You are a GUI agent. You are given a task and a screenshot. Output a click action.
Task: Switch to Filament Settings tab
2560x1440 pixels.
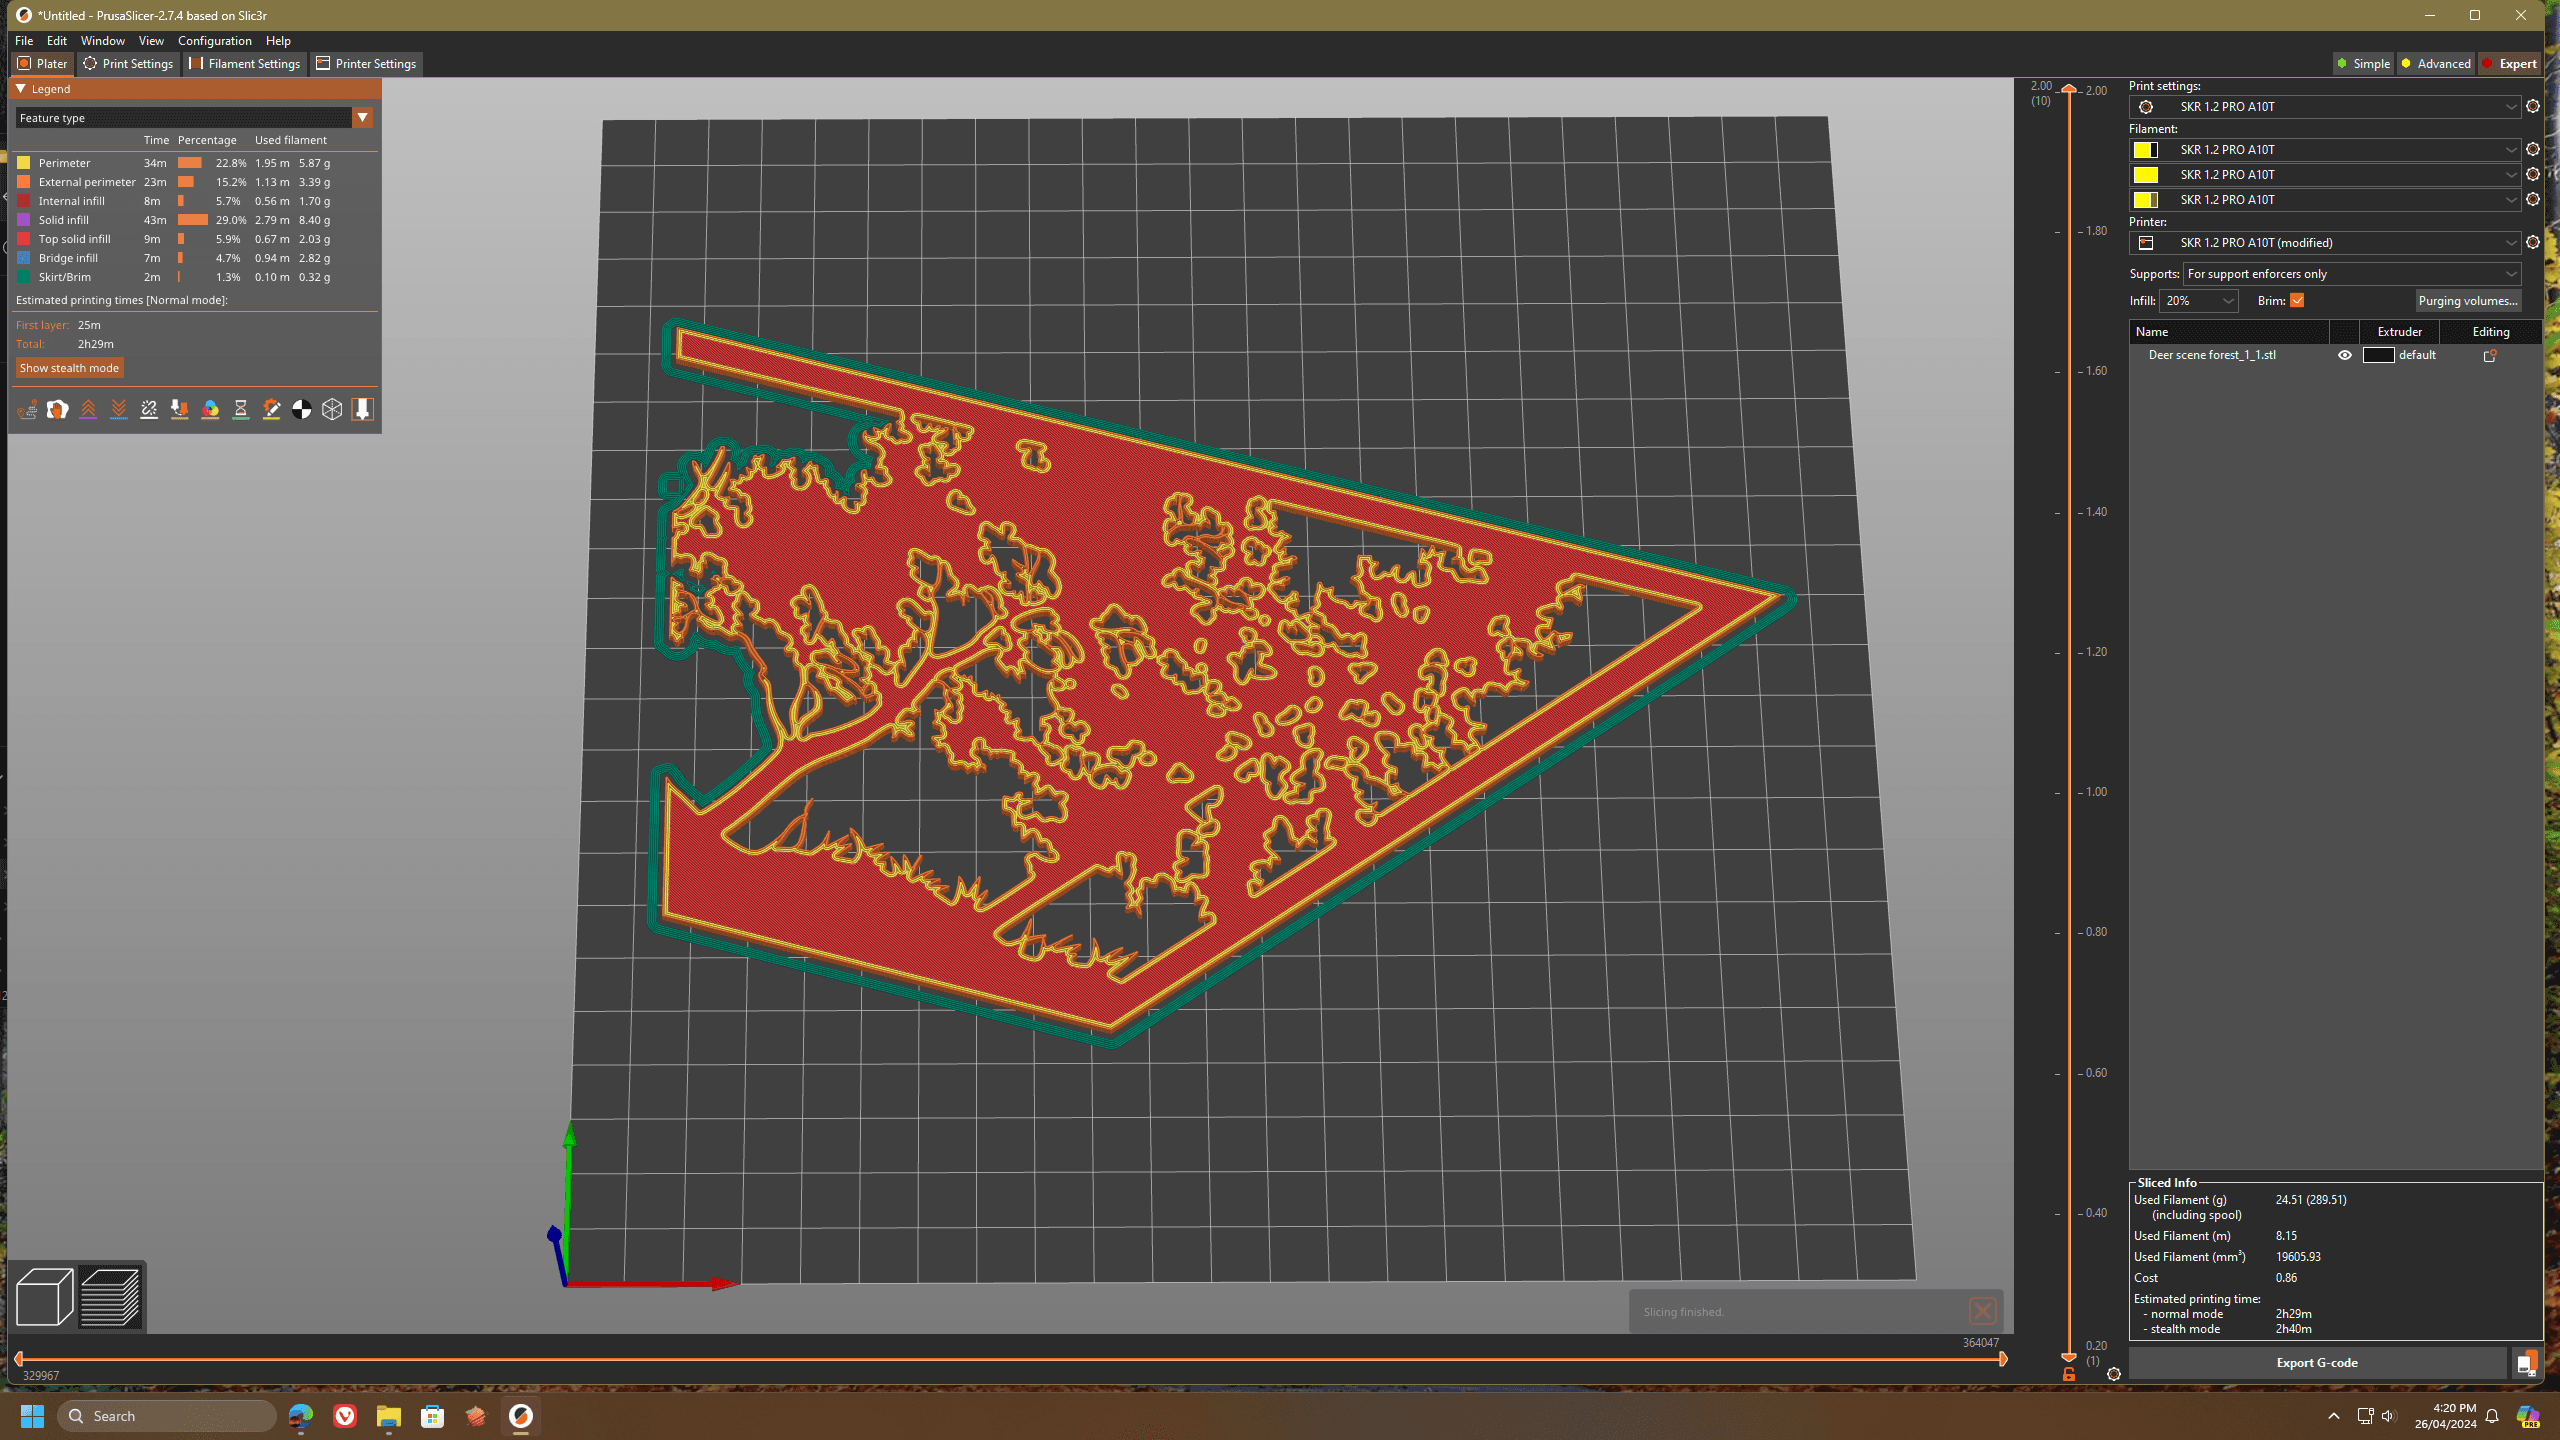tap(245, 64)
